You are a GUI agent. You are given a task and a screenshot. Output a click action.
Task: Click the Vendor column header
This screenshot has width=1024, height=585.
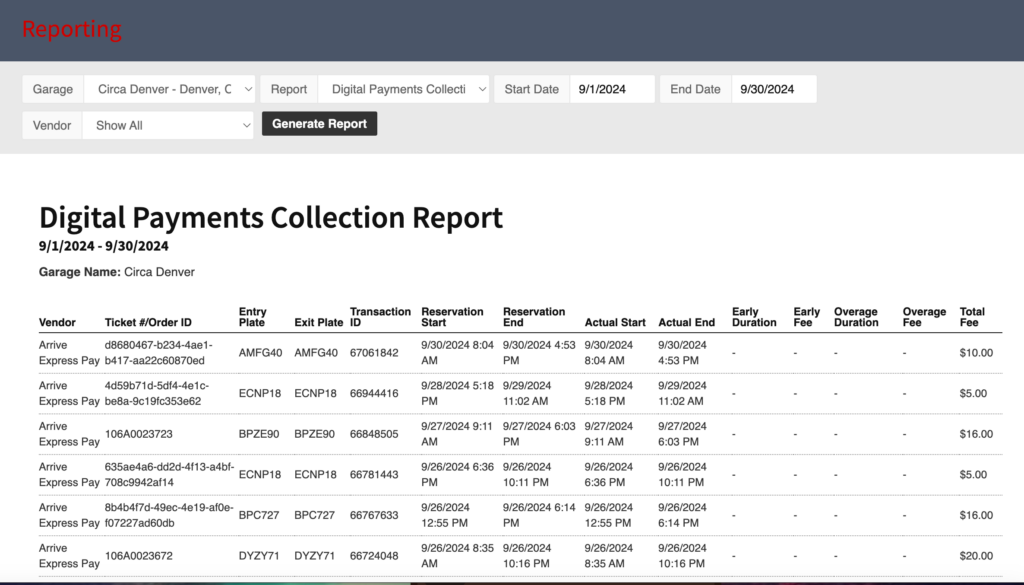[x=57, y=322]
